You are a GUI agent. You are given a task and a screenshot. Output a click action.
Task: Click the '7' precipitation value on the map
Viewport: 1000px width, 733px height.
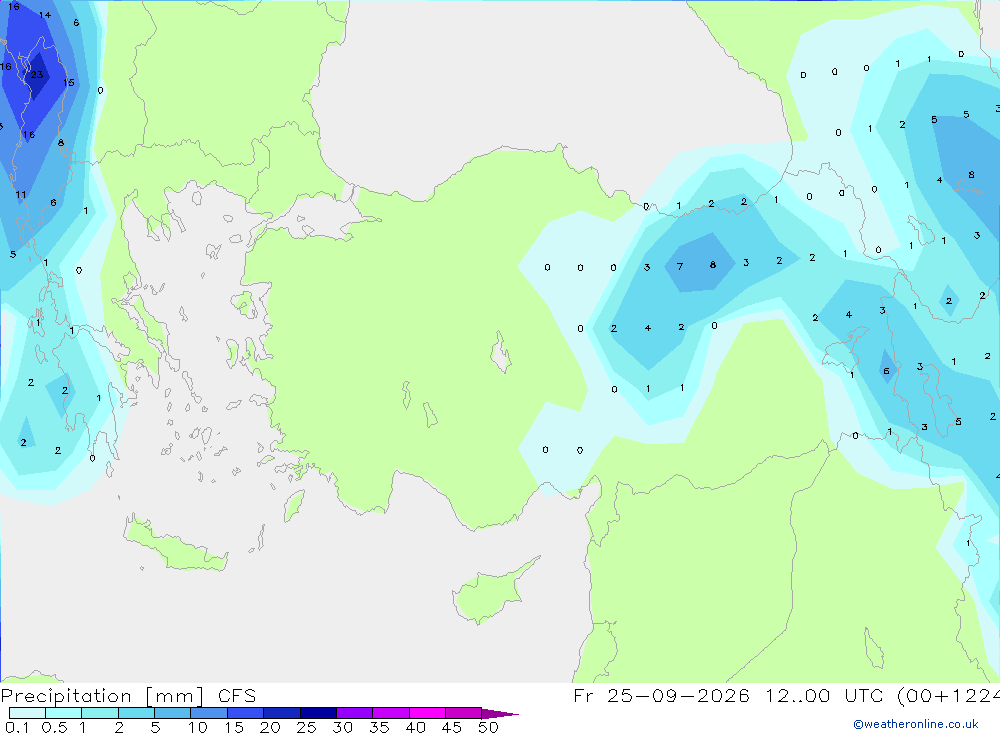tap(680, 267)
